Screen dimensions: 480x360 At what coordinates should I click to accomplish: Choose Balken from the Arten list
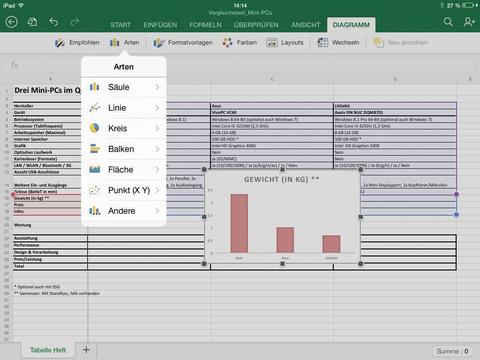[124, 149]
